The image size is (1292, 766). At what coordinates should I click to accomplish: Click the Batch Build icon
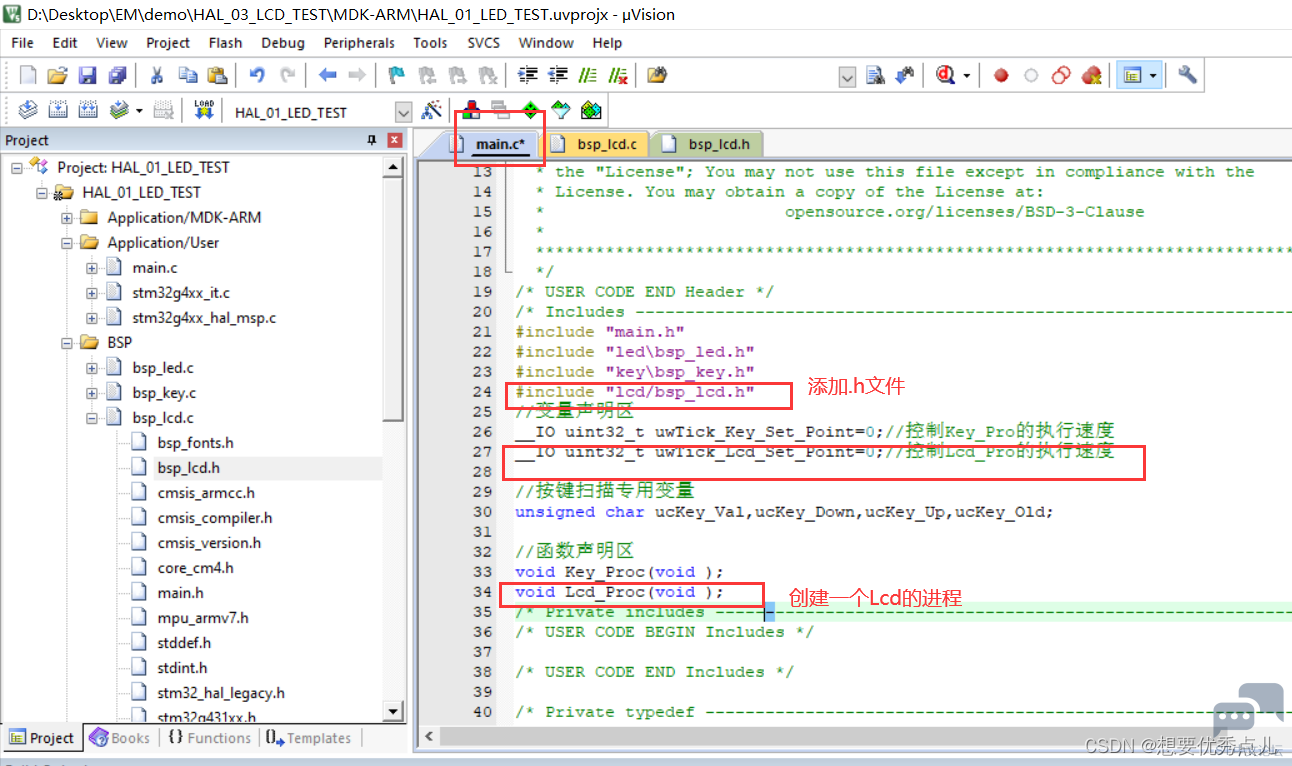pyautogui.click(x=119, y=110)
